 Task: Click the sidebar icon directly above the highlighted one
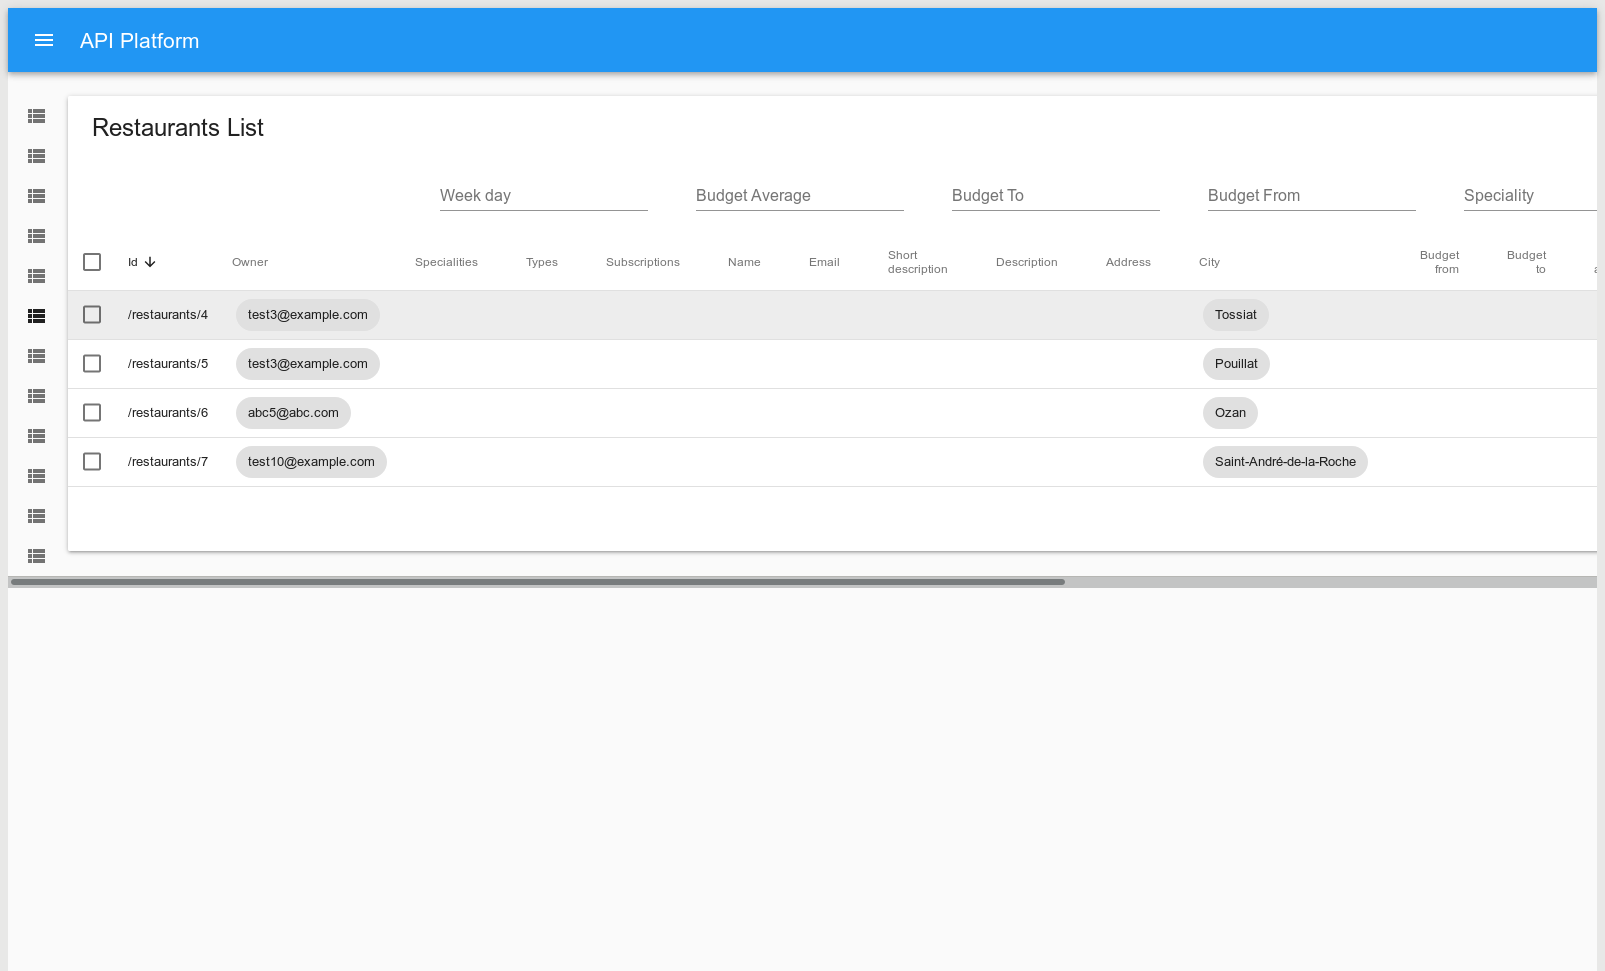click(36, 276)
